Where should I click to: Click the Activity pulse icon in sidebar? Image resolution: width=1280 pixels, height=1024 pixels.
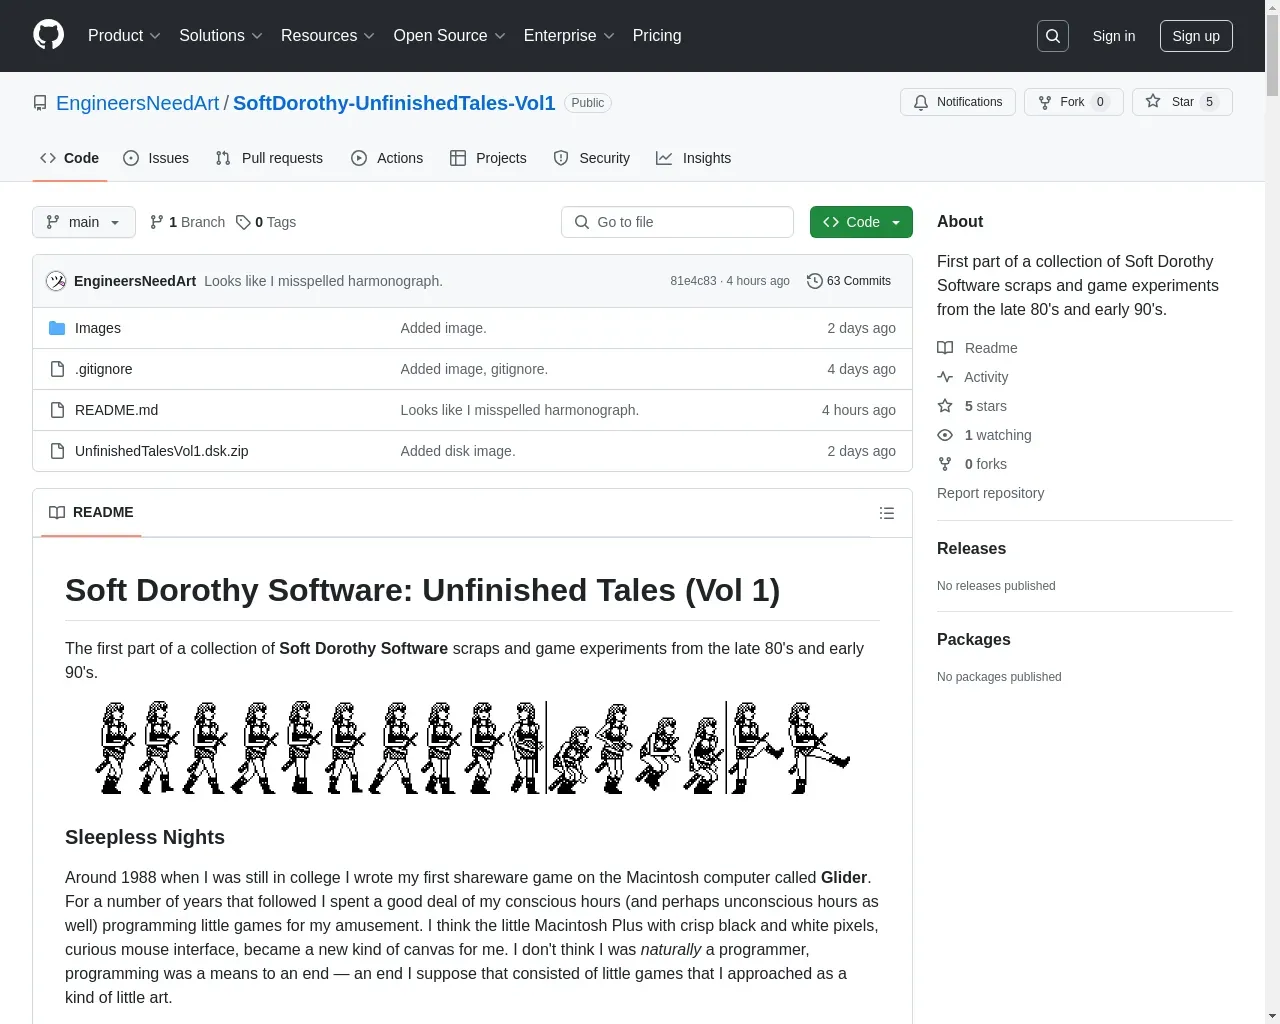pos(945,377)
